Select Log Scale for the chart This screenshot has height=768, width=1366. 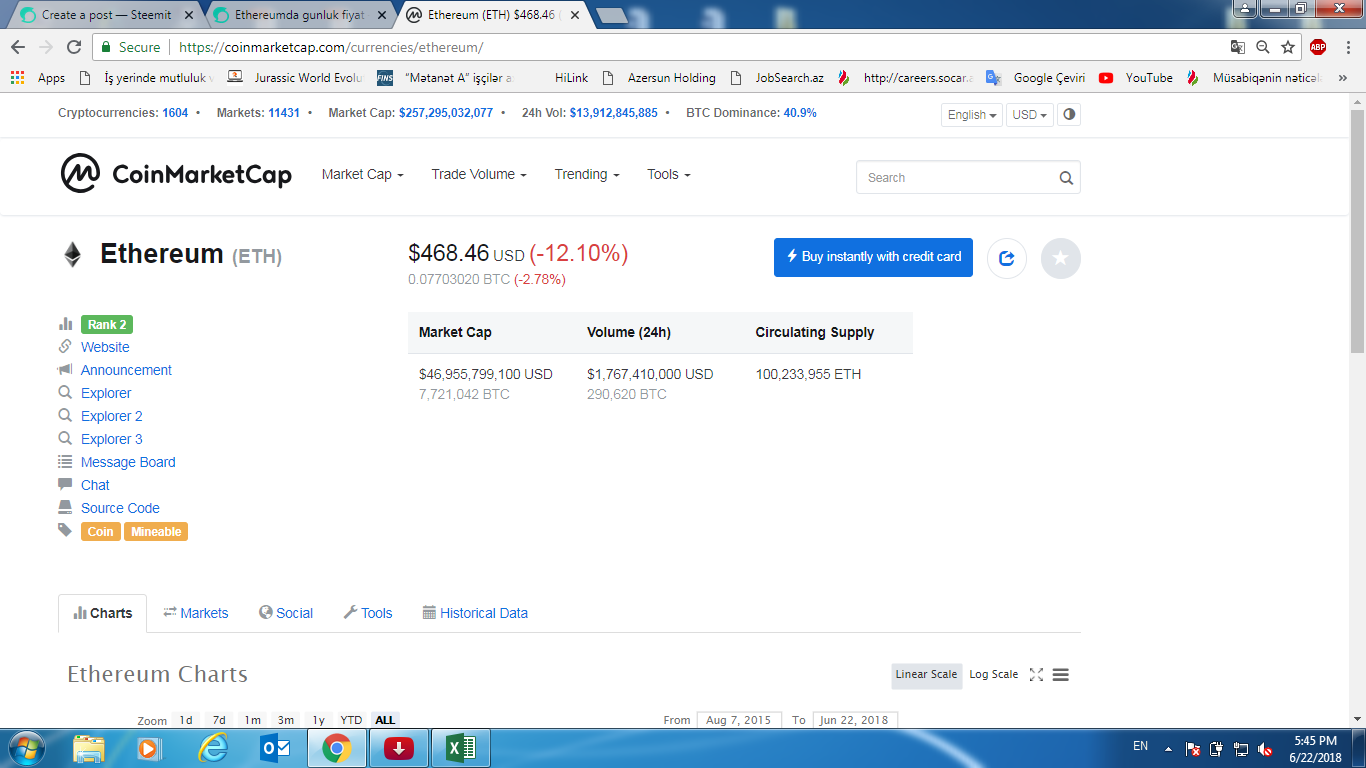click(993, 675)
